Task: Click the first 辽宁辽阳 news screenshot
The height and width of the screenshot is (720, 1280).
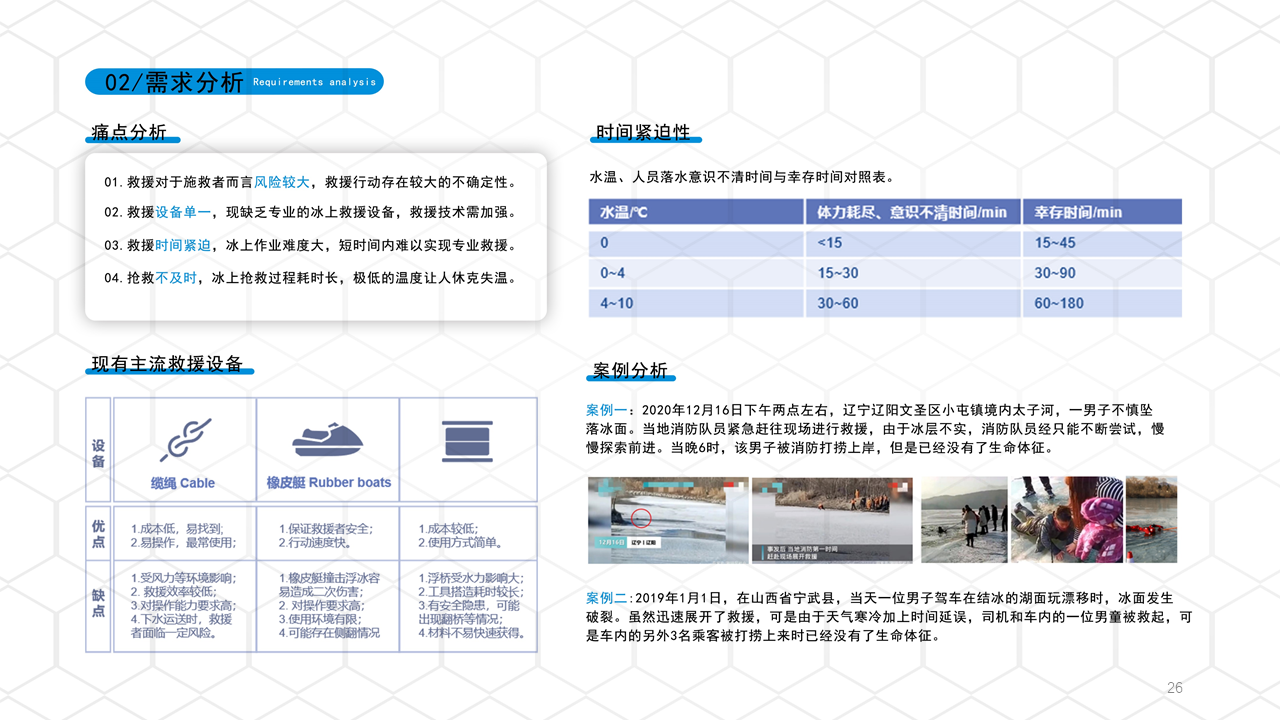Action: tap(666, 519)
